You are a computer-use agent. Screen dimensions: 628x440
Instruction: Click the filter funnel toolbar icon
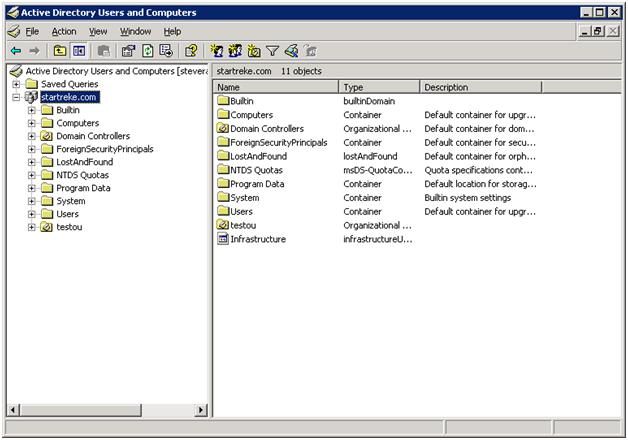[x=272, y=51]
